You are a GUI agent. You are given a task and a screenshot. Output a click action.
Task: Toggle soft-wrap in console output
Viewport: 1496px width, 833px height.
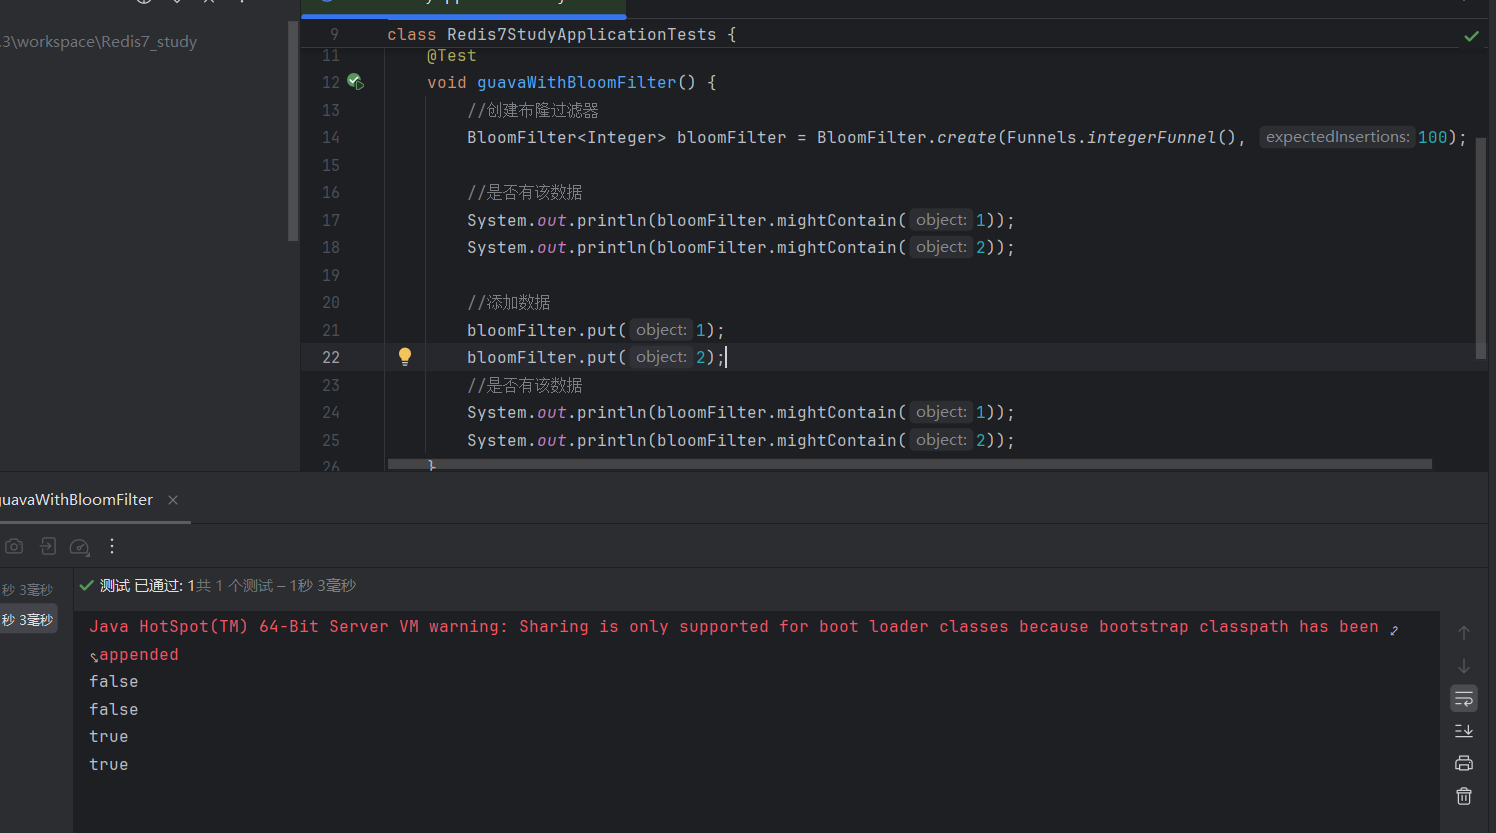click(1464, 698)
